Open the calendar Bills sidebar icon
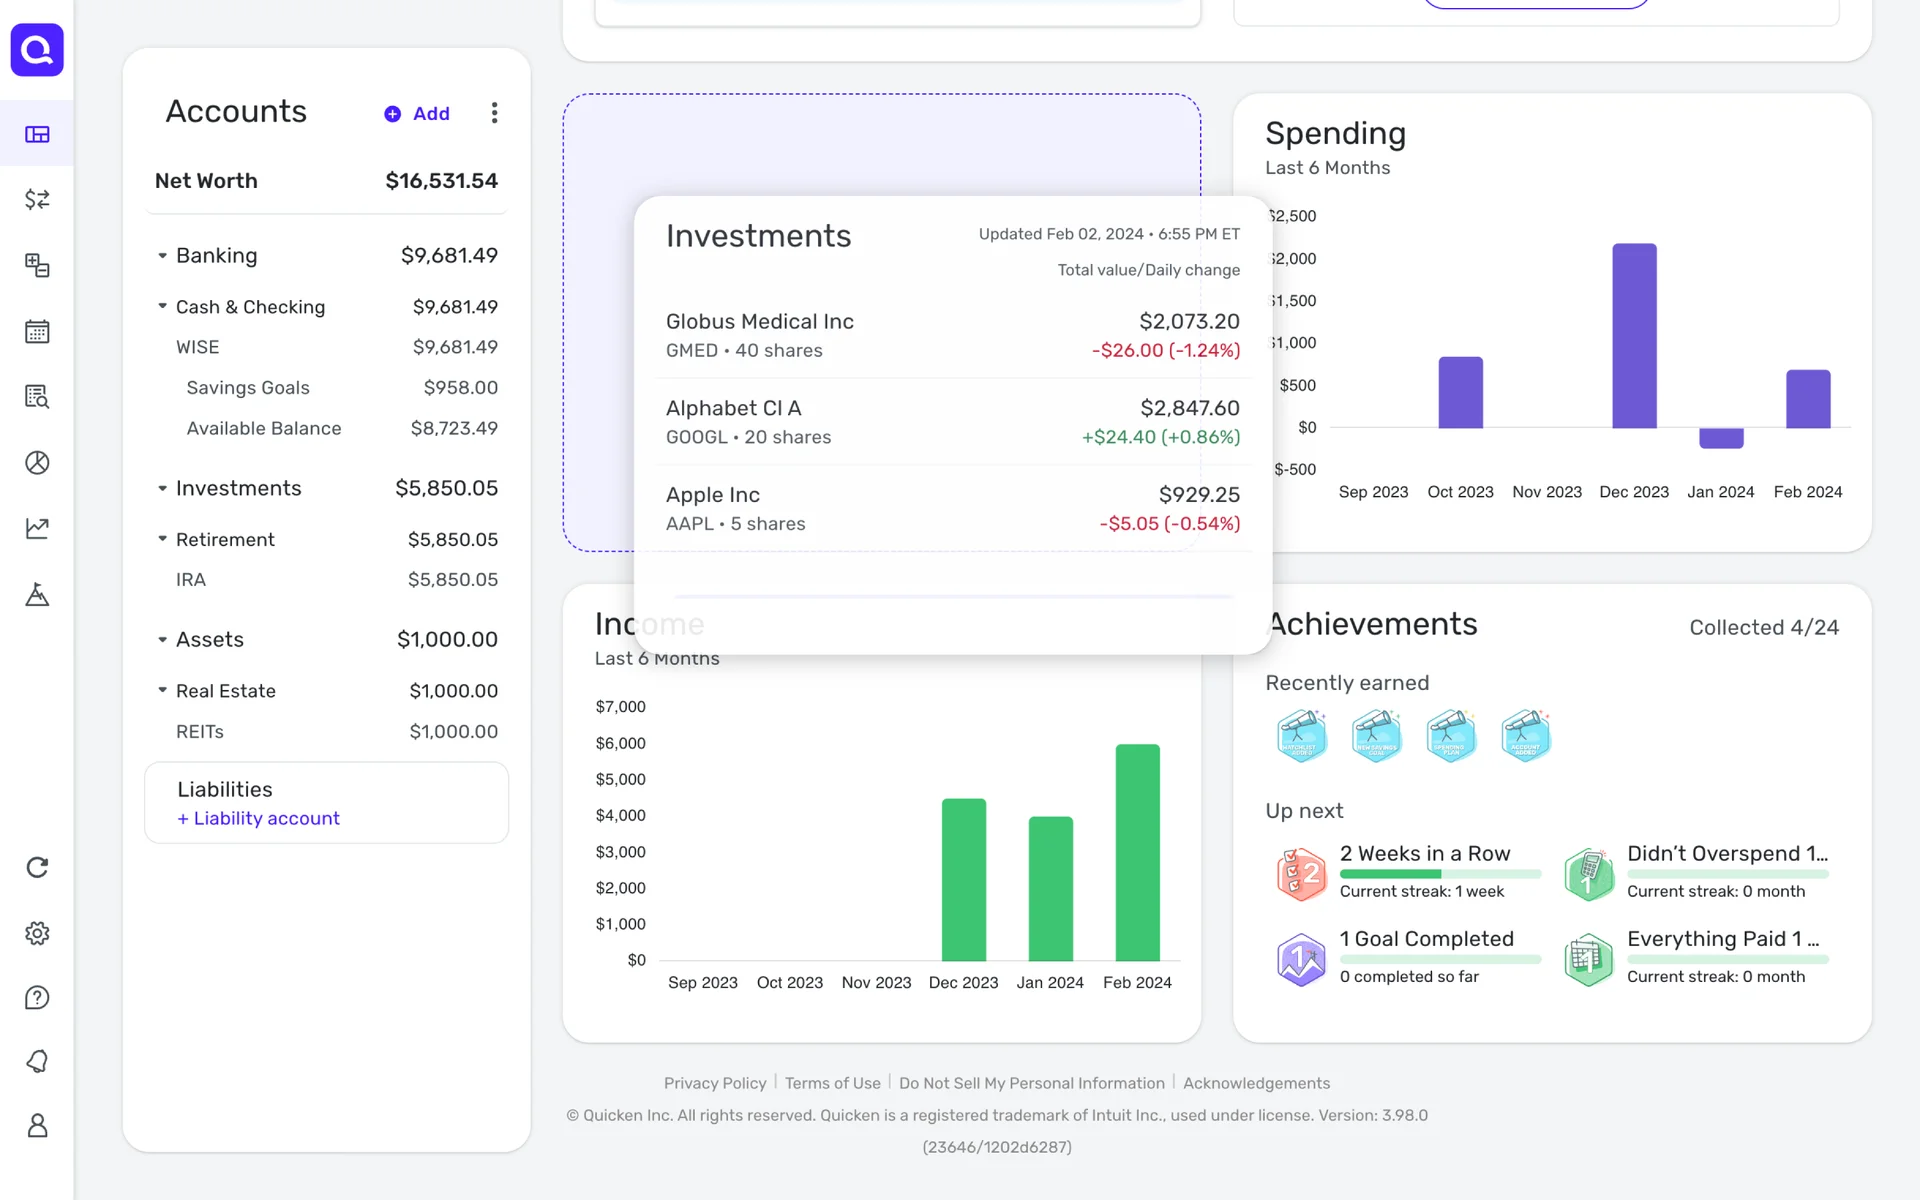This screenshot has height=1200, width=1920. [x=37, y=331]
